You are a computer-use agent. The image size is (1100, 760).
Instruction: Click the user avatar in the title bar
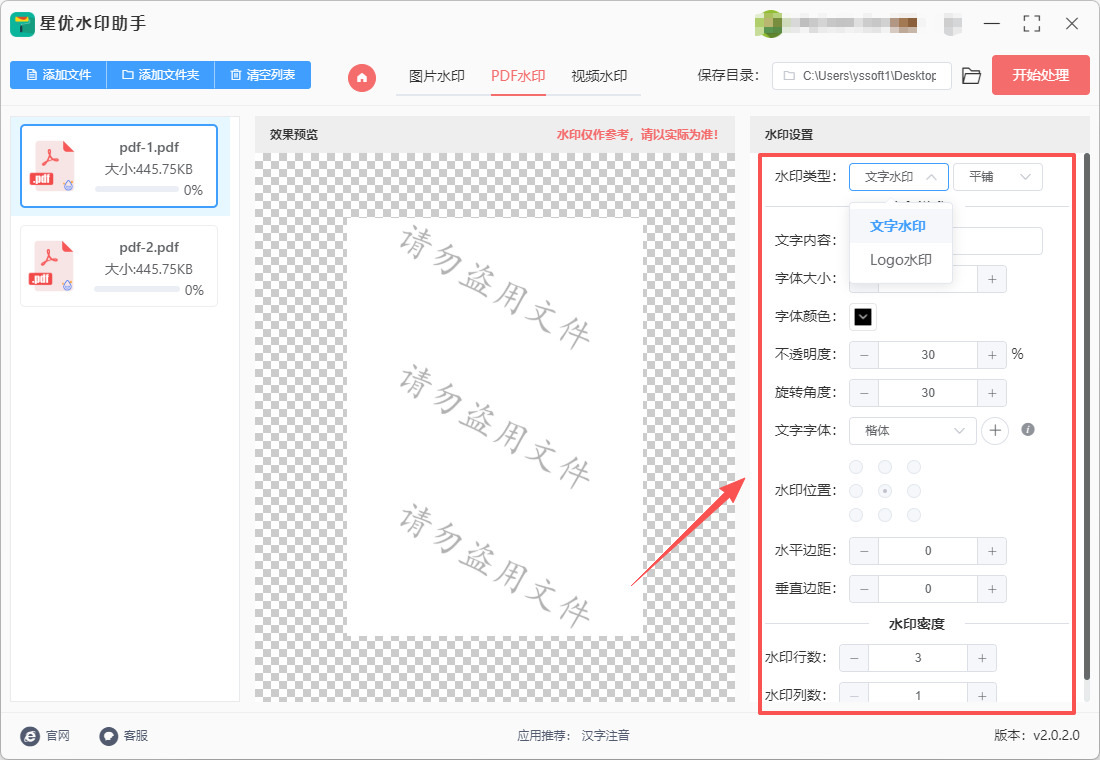click(768, 25)
